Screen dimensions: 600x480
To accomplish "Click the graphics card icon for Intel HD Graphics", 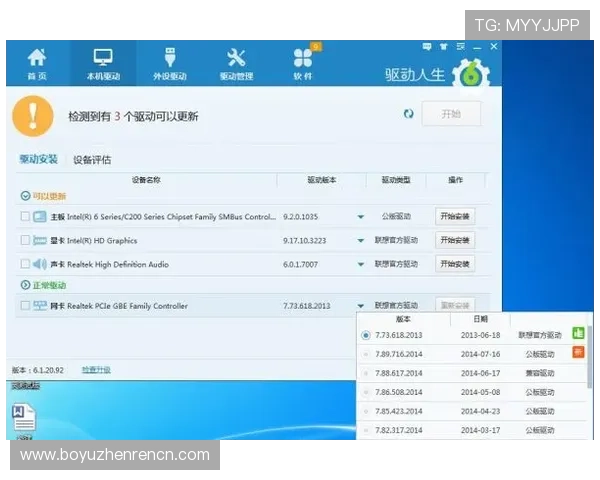I will click(x=39, y=240).
